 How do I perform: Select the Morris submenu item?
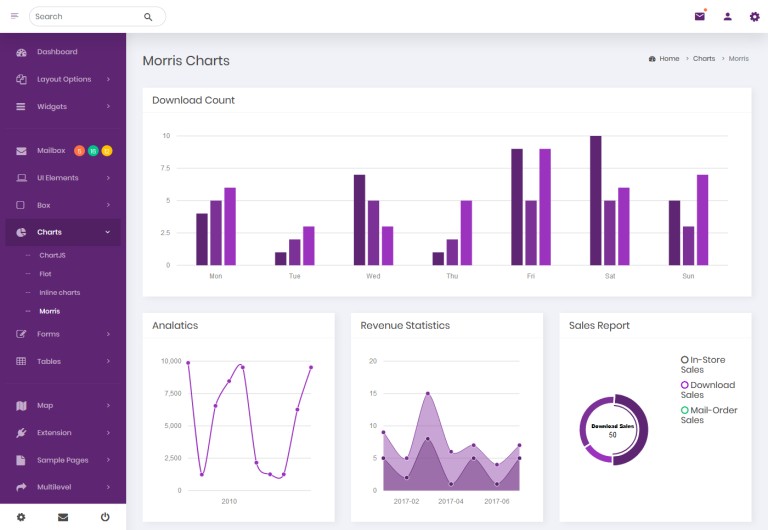[x=49, y=311]
